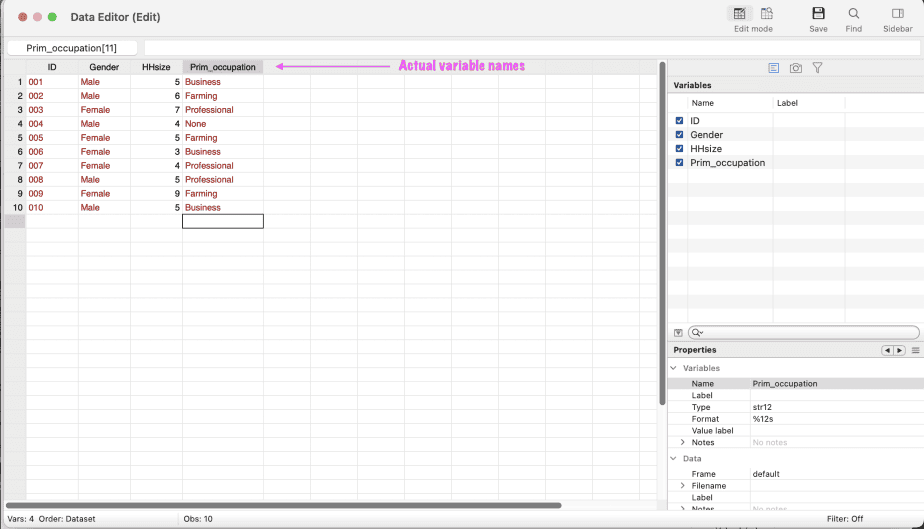Open the snapshots camera icon

tap(796, 68)
